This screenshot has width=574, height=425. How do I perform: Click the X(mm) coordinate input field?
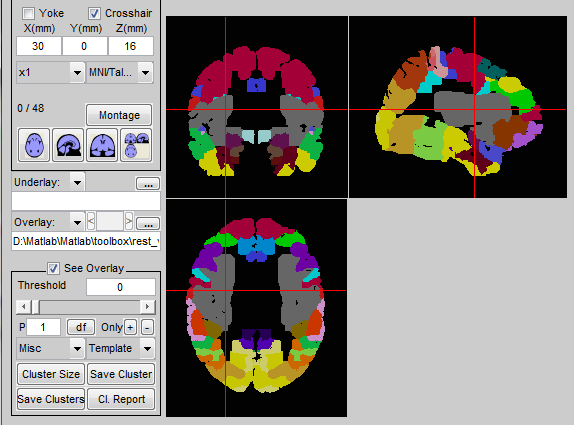click(38, 46)
